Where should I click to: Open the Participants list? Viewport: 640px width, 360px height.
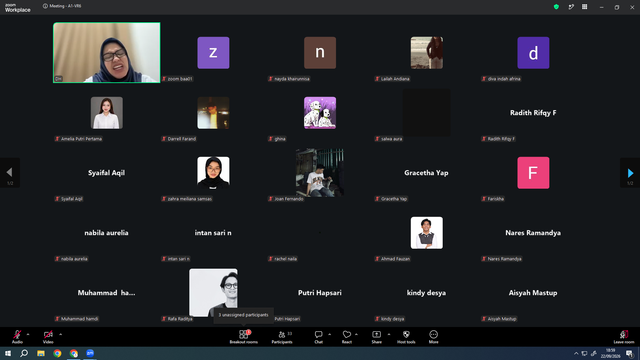tap(282, 337)
